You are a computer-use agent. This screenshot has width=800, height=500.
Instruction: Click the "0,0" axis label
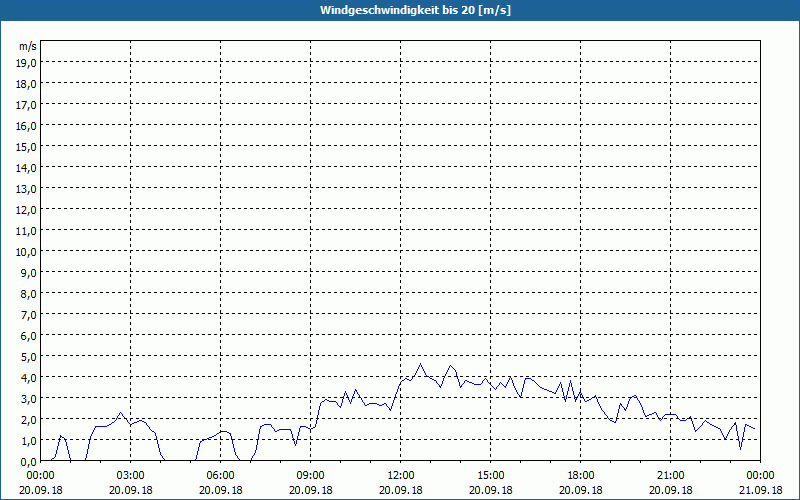tap(29, 462)
